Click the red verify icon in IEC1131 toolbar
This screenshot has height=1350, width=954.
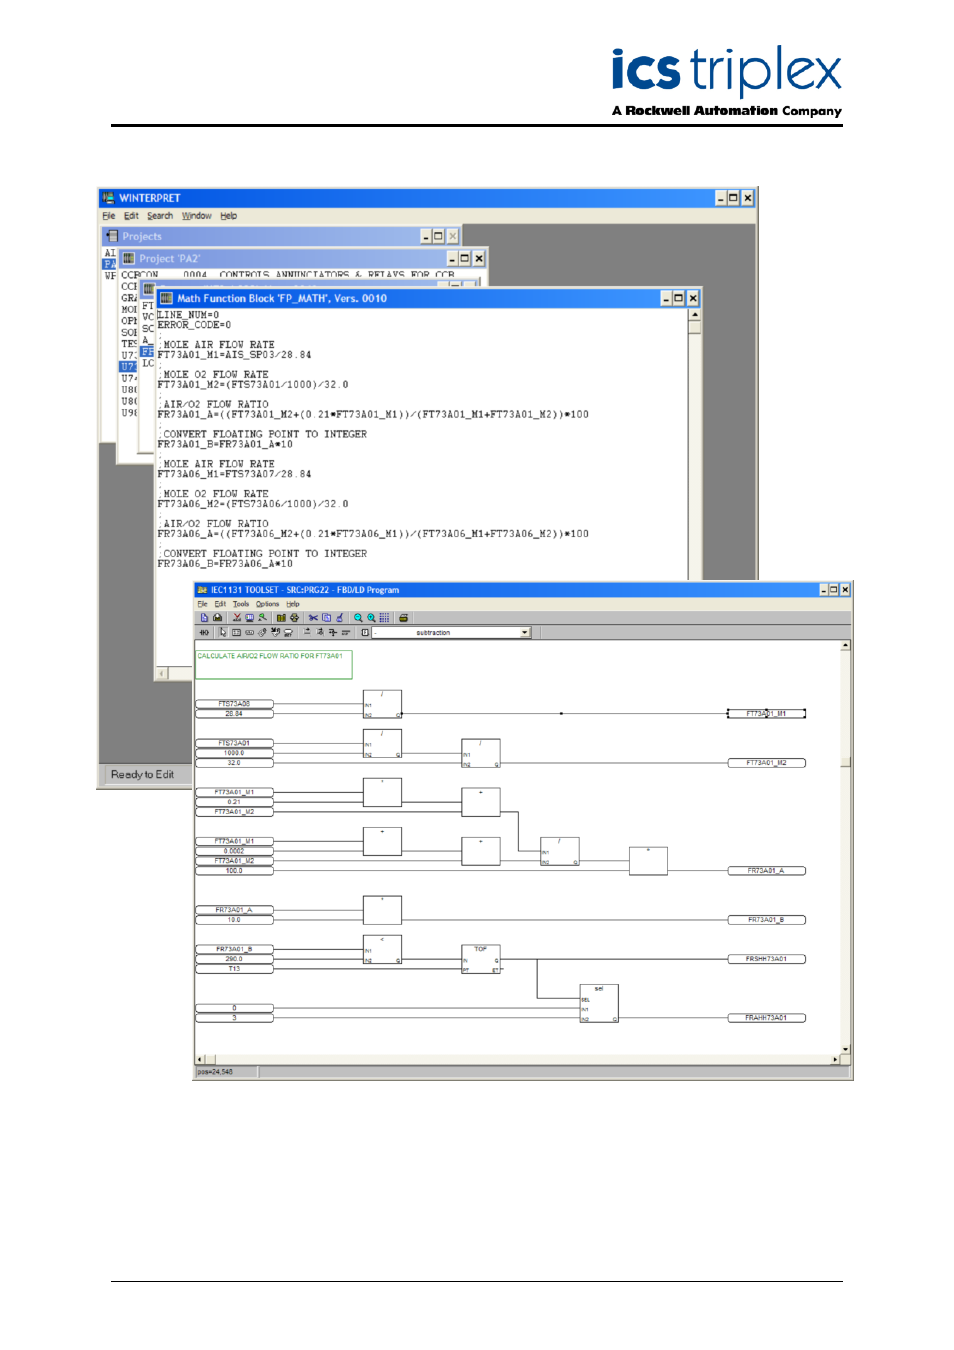tap(237, 617)
